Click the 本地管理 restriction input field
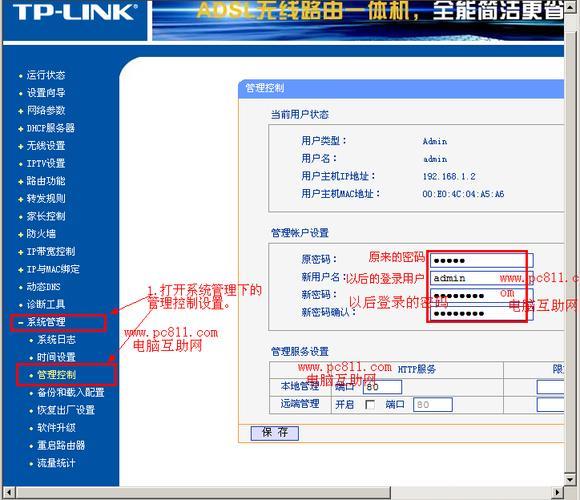 pos(550,387)
